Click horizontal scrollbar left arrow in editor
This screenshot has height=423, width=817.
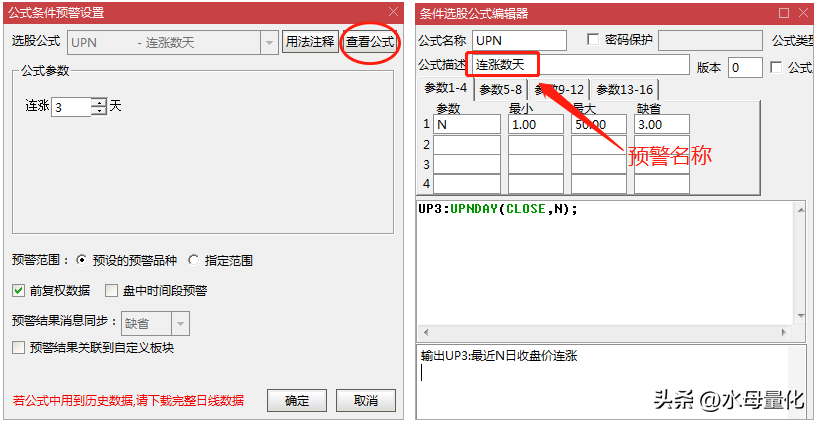[x=426, y=332]
